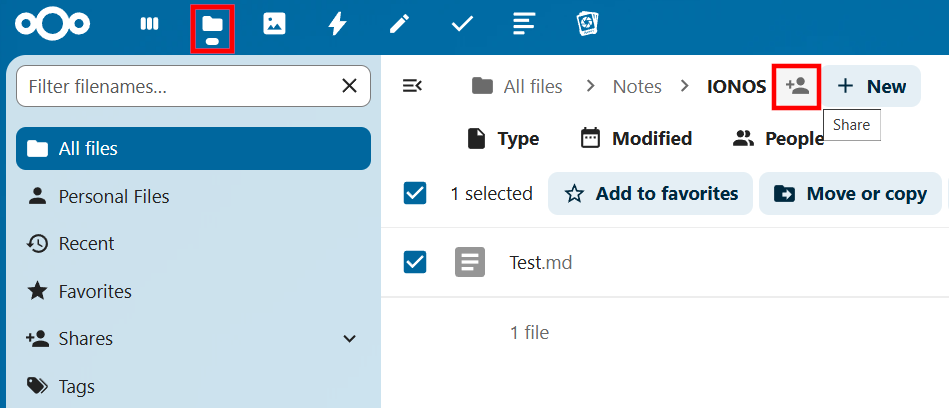
Task: Open the Deck cards app icon
Action: click(587, 24)
